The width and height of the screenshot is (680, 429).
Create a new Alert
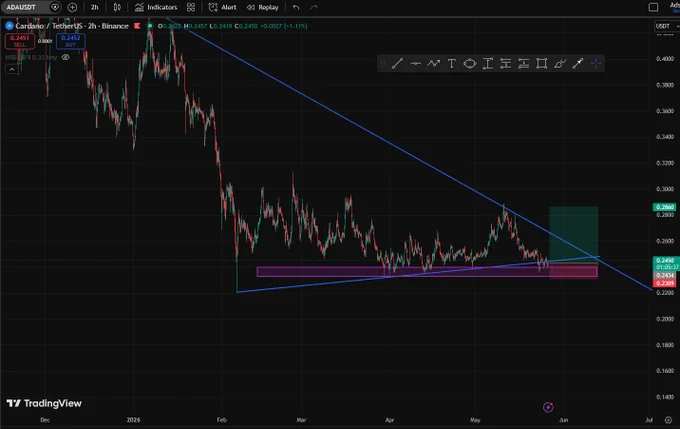click(x=223, y=7)
